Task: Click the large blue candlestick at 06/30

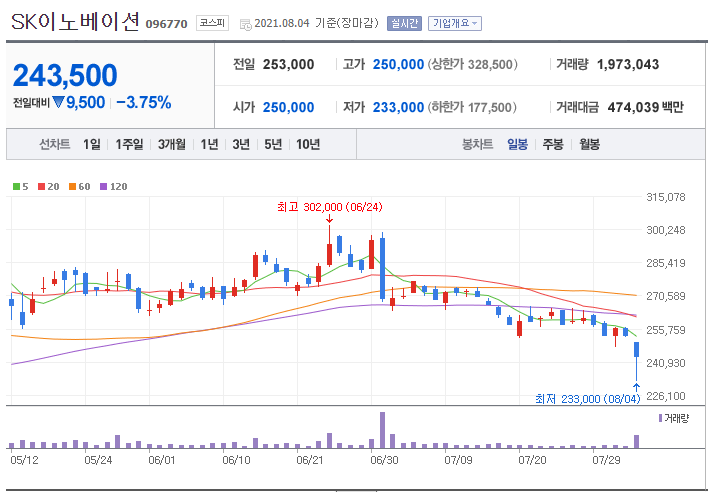Action: point(382,268)
